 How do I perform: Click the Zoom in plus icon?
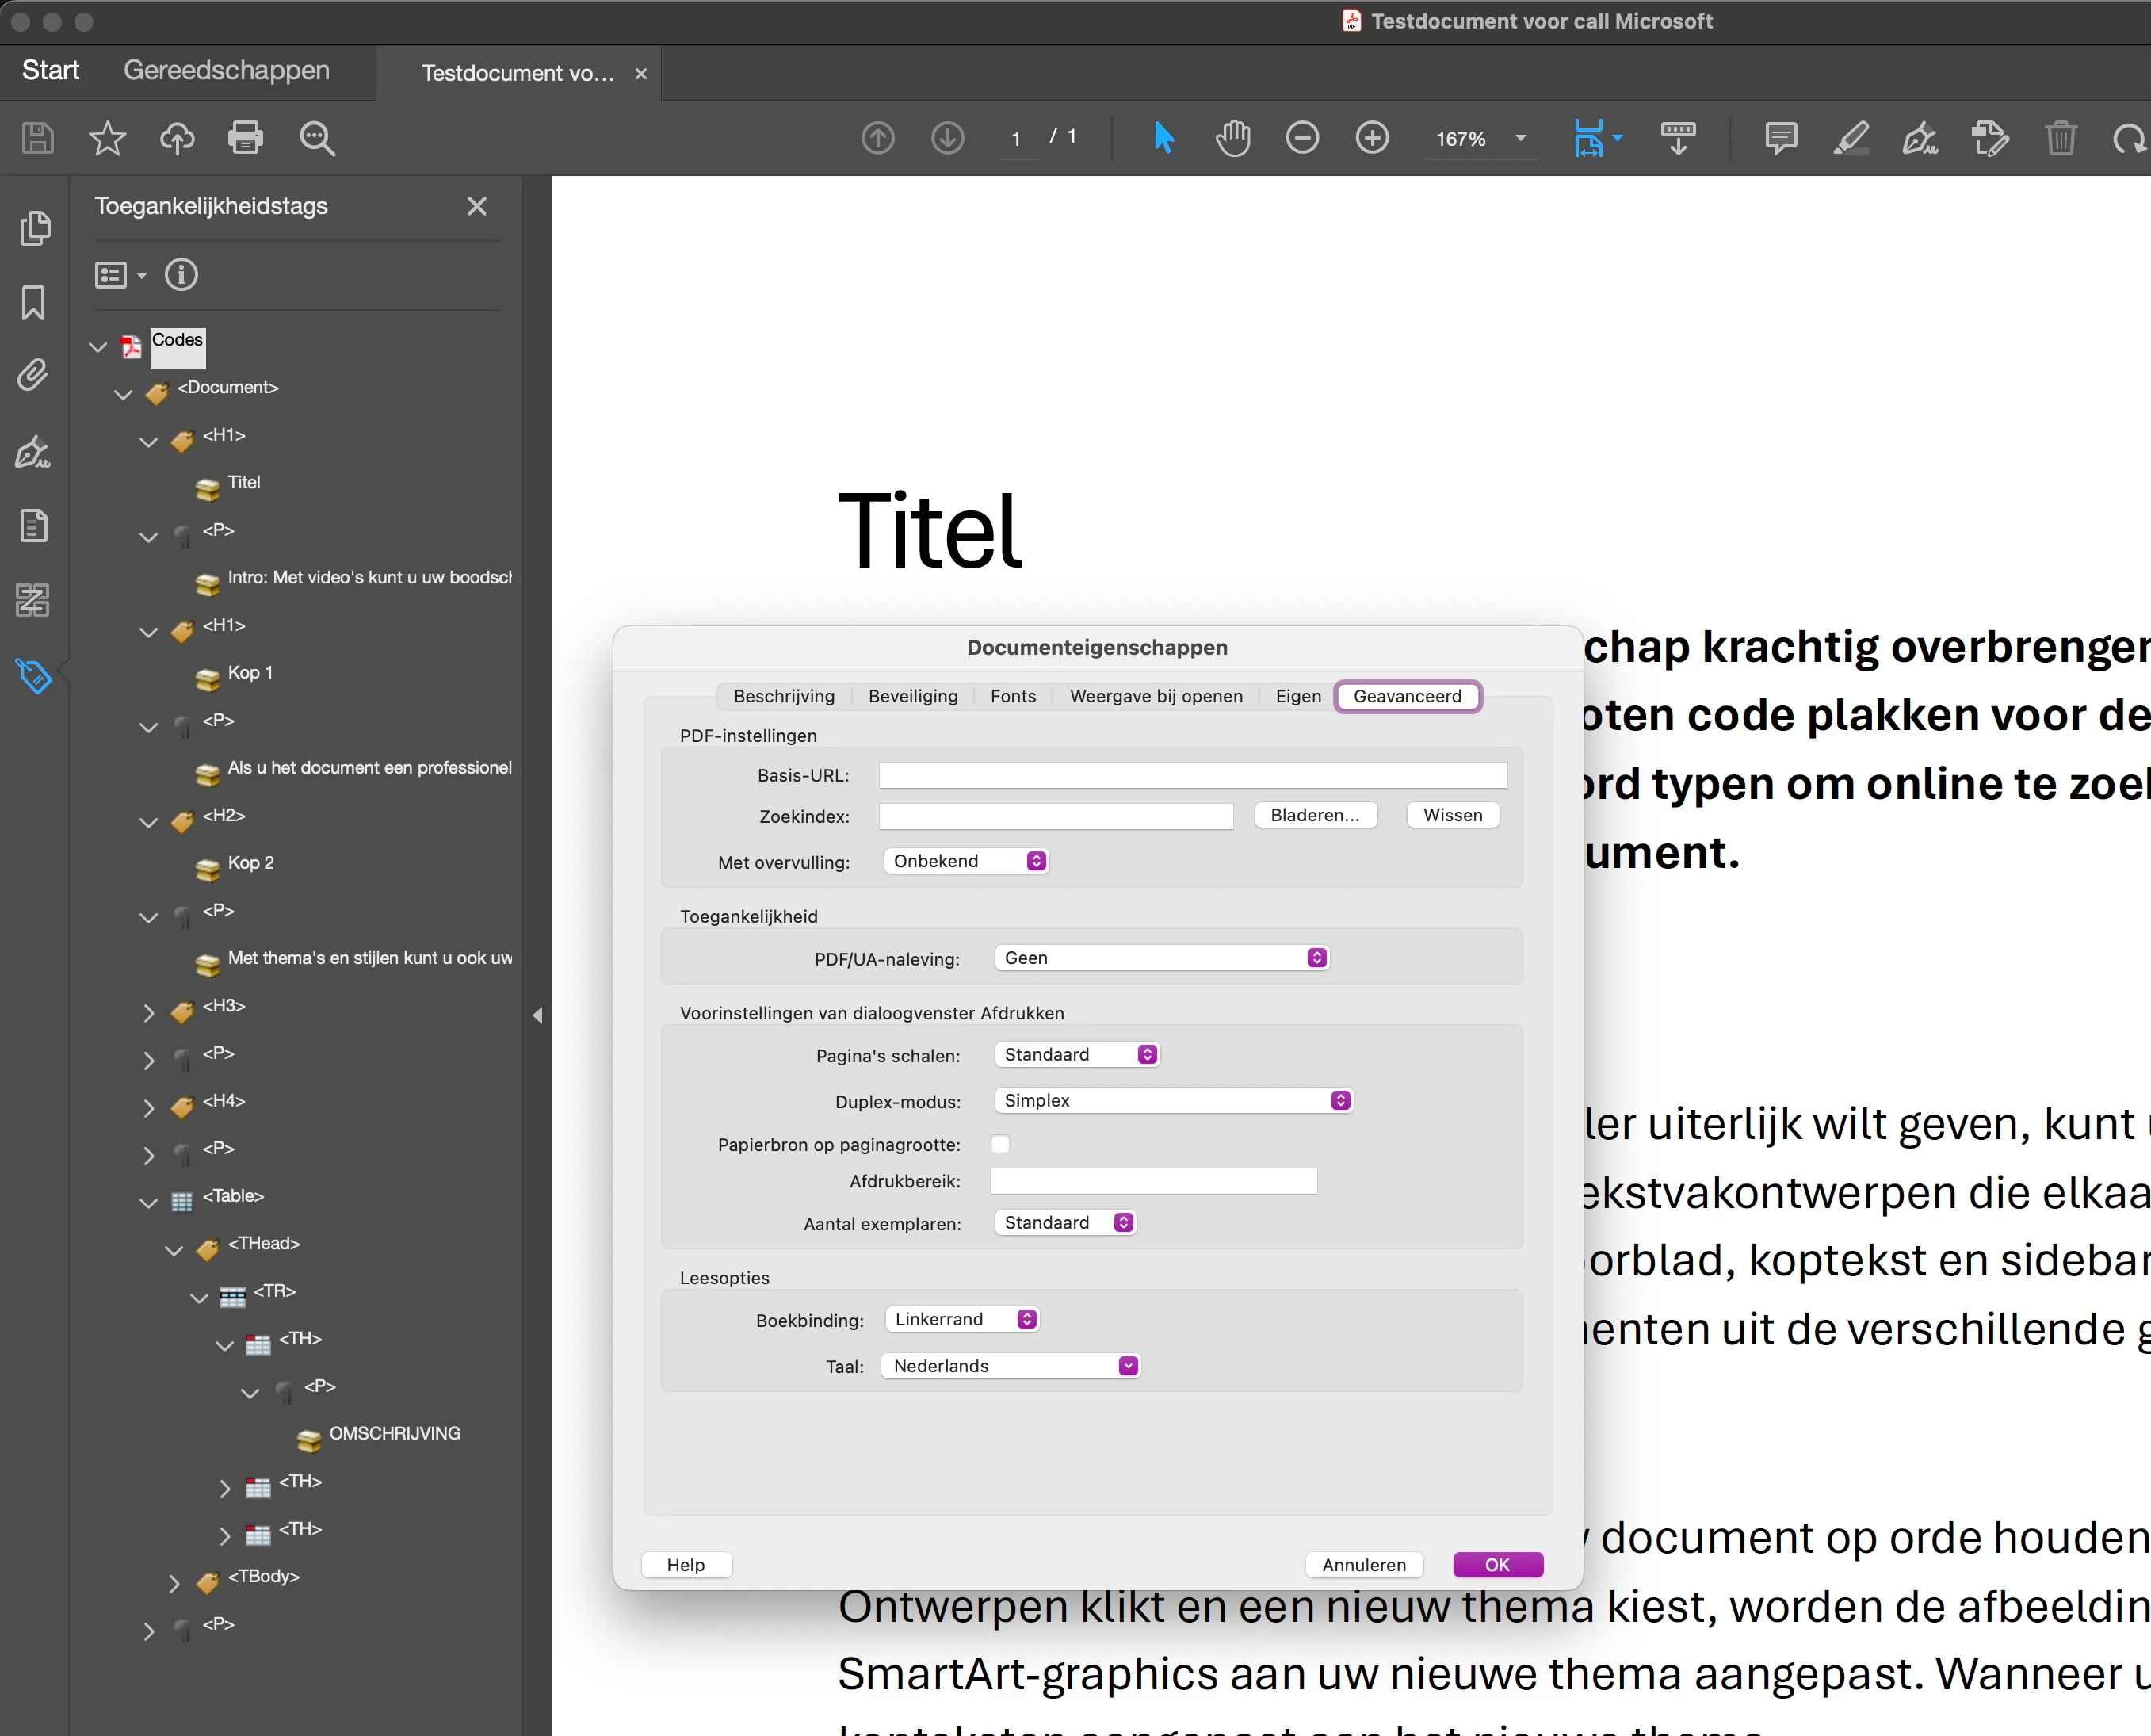click(x=1372, y=137)
